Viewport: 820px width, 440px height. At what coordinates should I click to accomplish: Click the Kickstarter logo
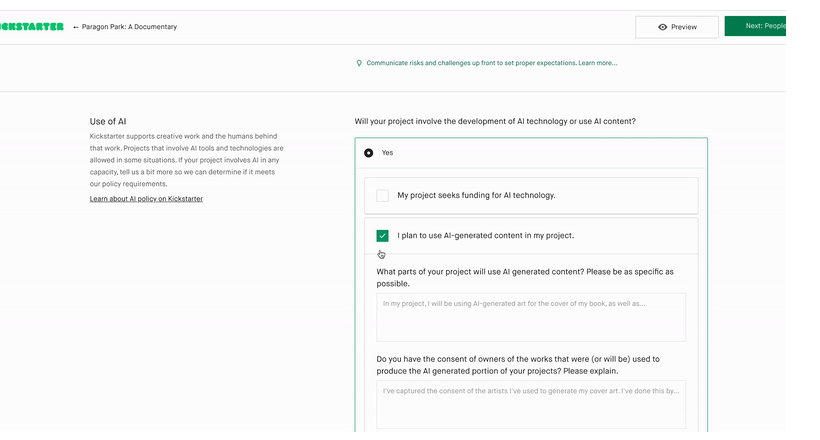(x=32, y=27)
